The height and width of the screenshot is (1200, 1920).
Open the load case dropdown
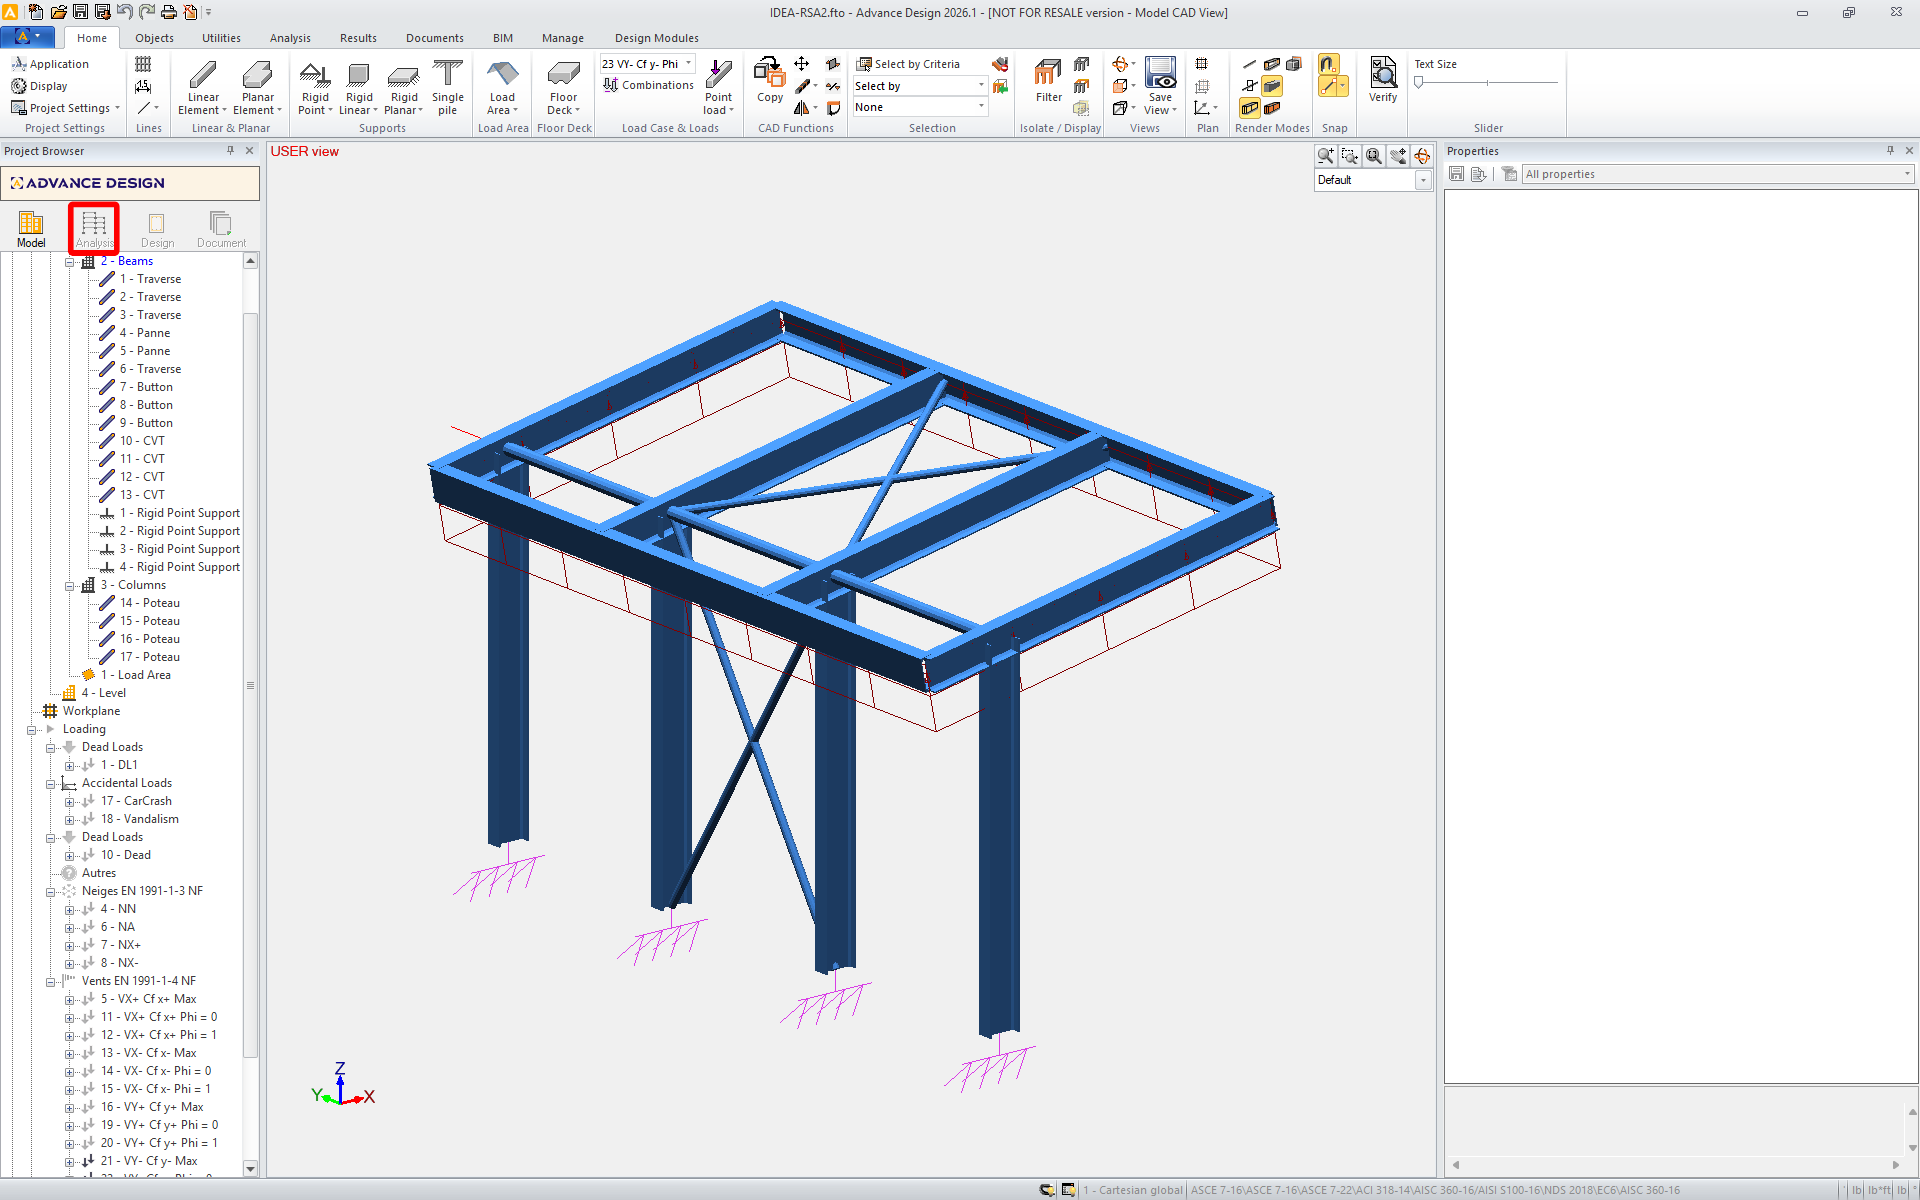pyautogui.click(x=688, y=64)
